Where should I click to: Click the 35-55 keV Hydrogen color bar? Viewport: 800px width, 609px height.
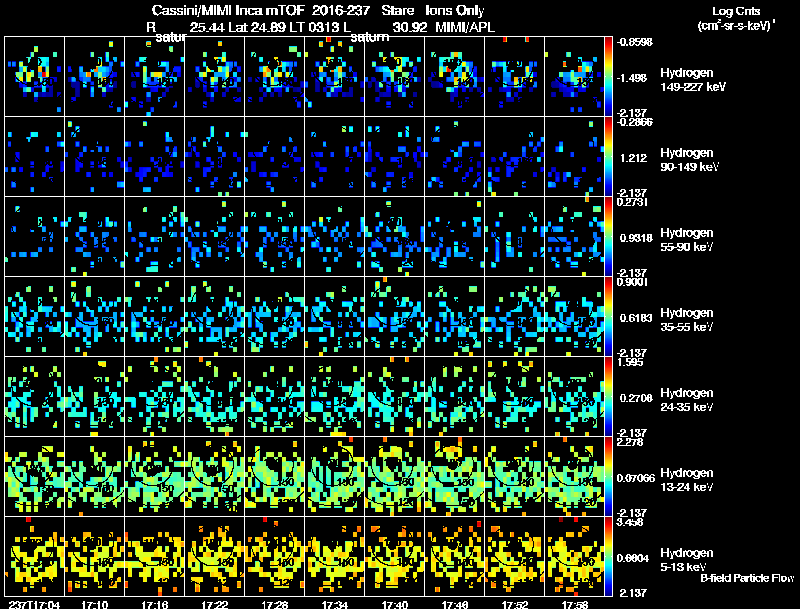(x=610, y=316)
